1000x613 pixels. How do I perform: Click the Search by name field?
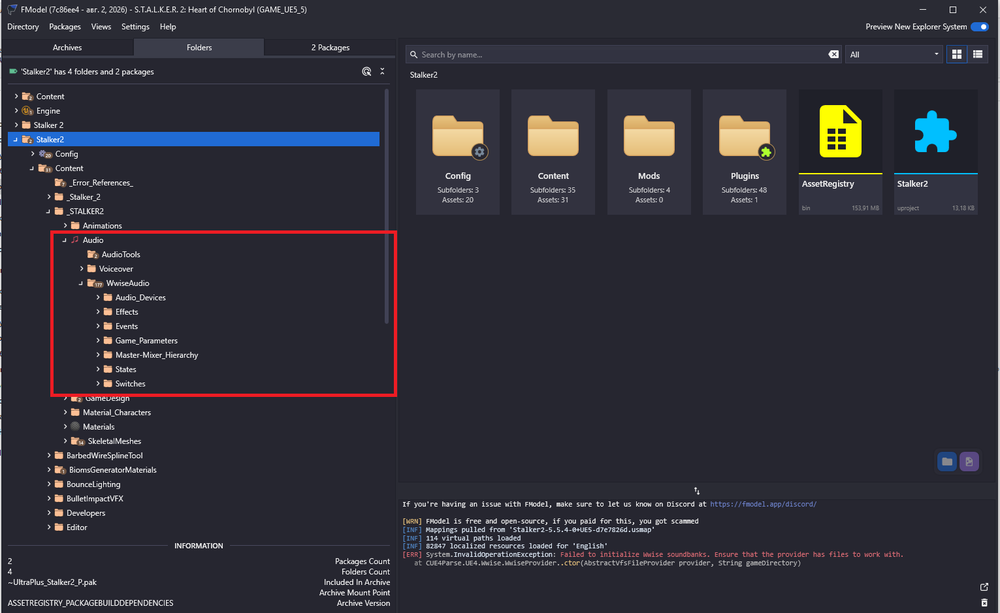(623, 54)
